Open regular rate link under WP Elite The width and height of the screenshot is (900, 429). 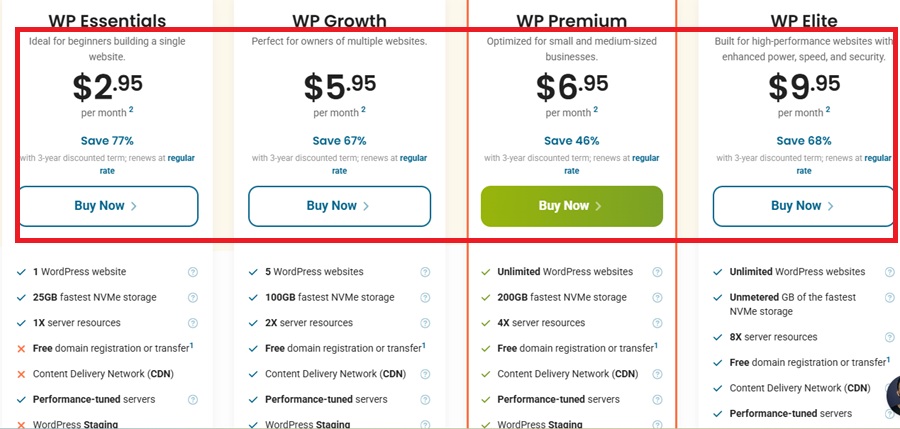pyautogui.click(x=877, y=158)
